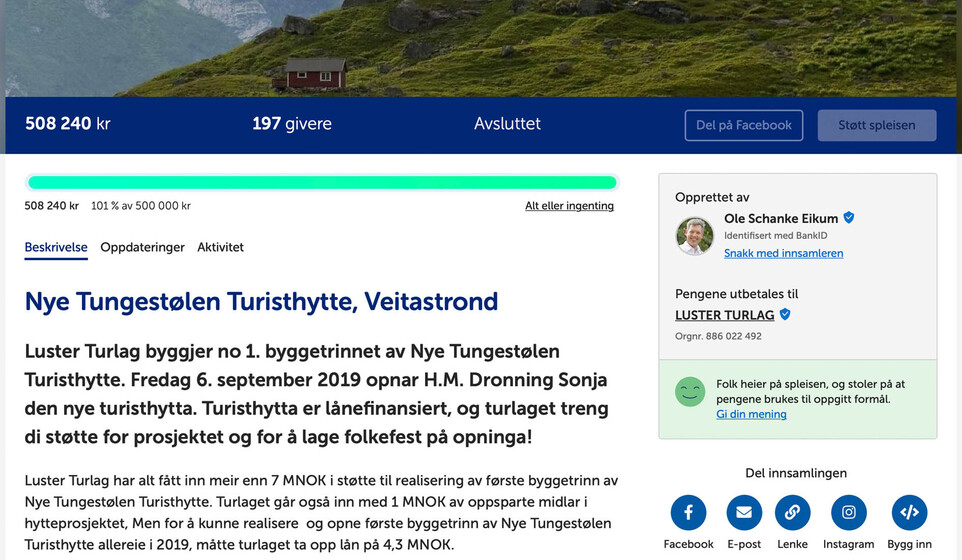
Task: Copy link with the Lenke icon
Action: click(x=793, y=512)
